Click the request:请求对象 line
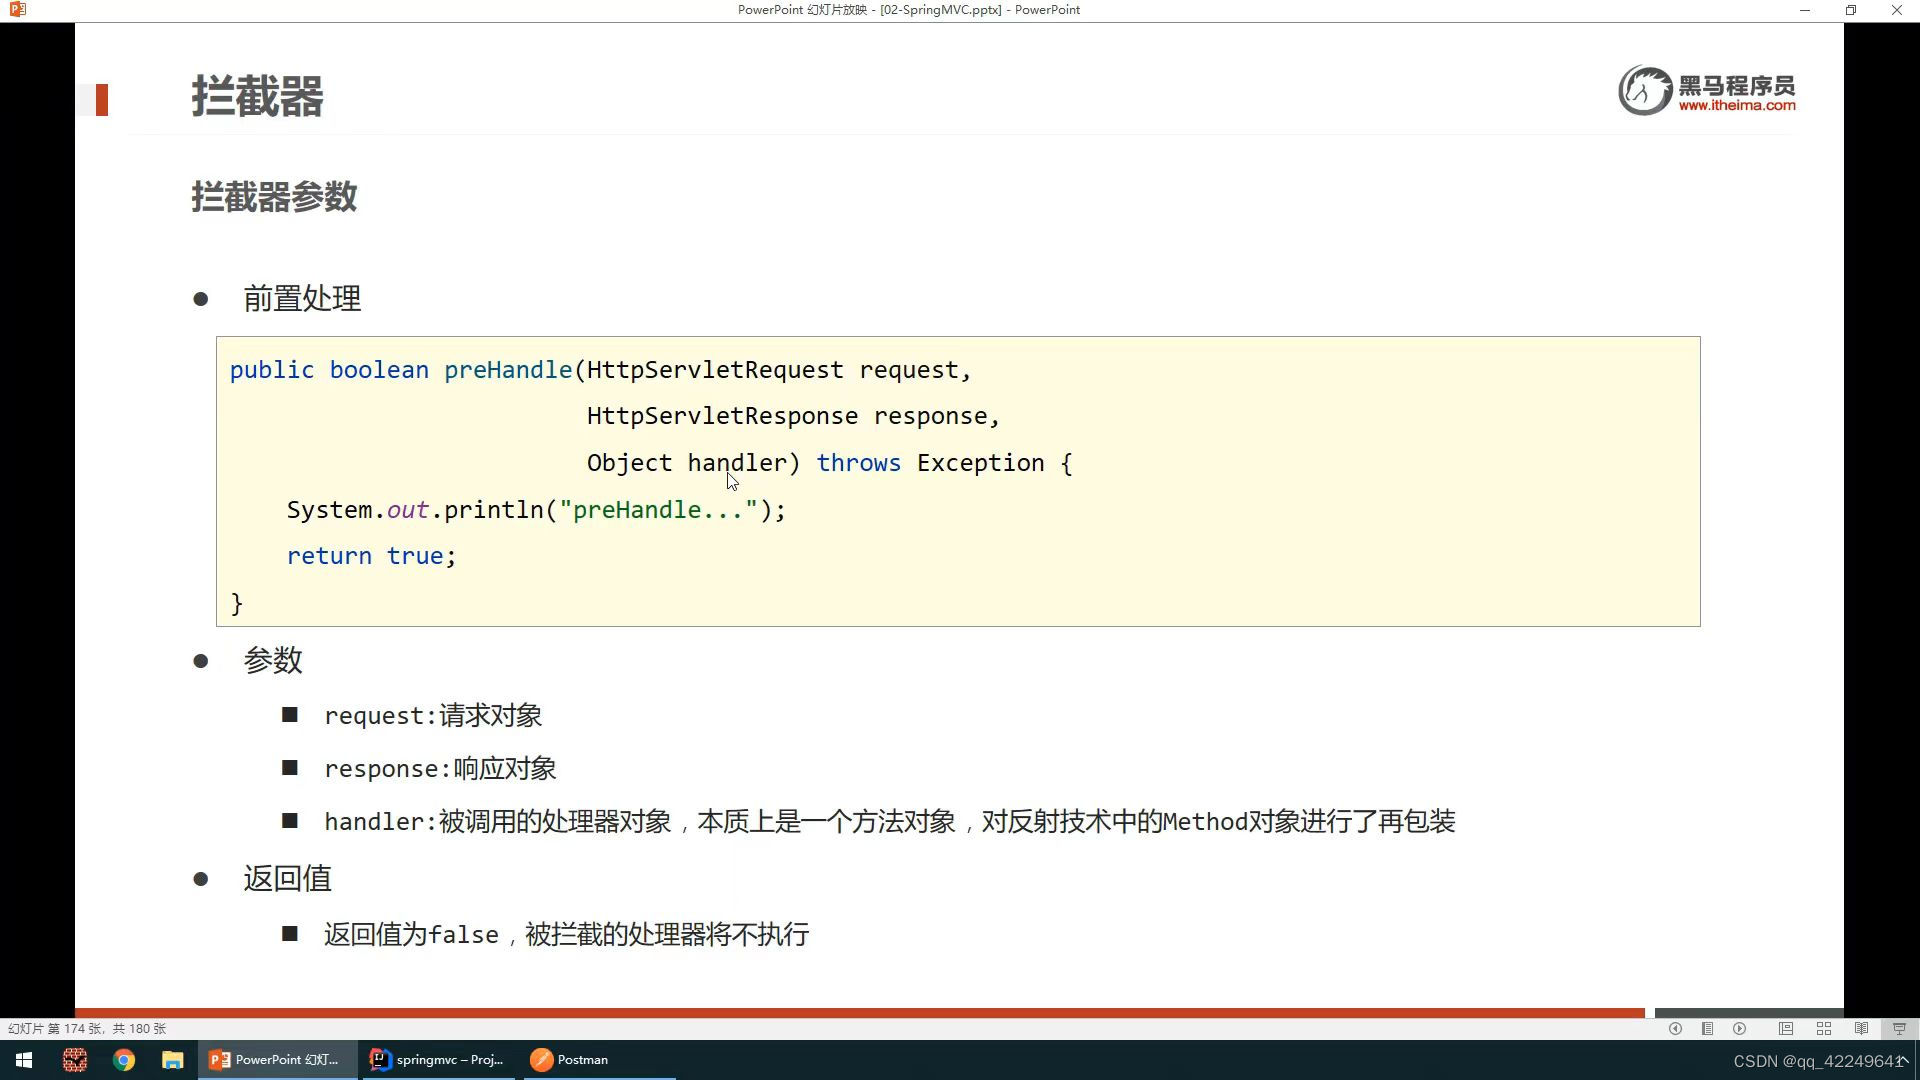The image size is (1920, 1080). (x=433, y=715)
